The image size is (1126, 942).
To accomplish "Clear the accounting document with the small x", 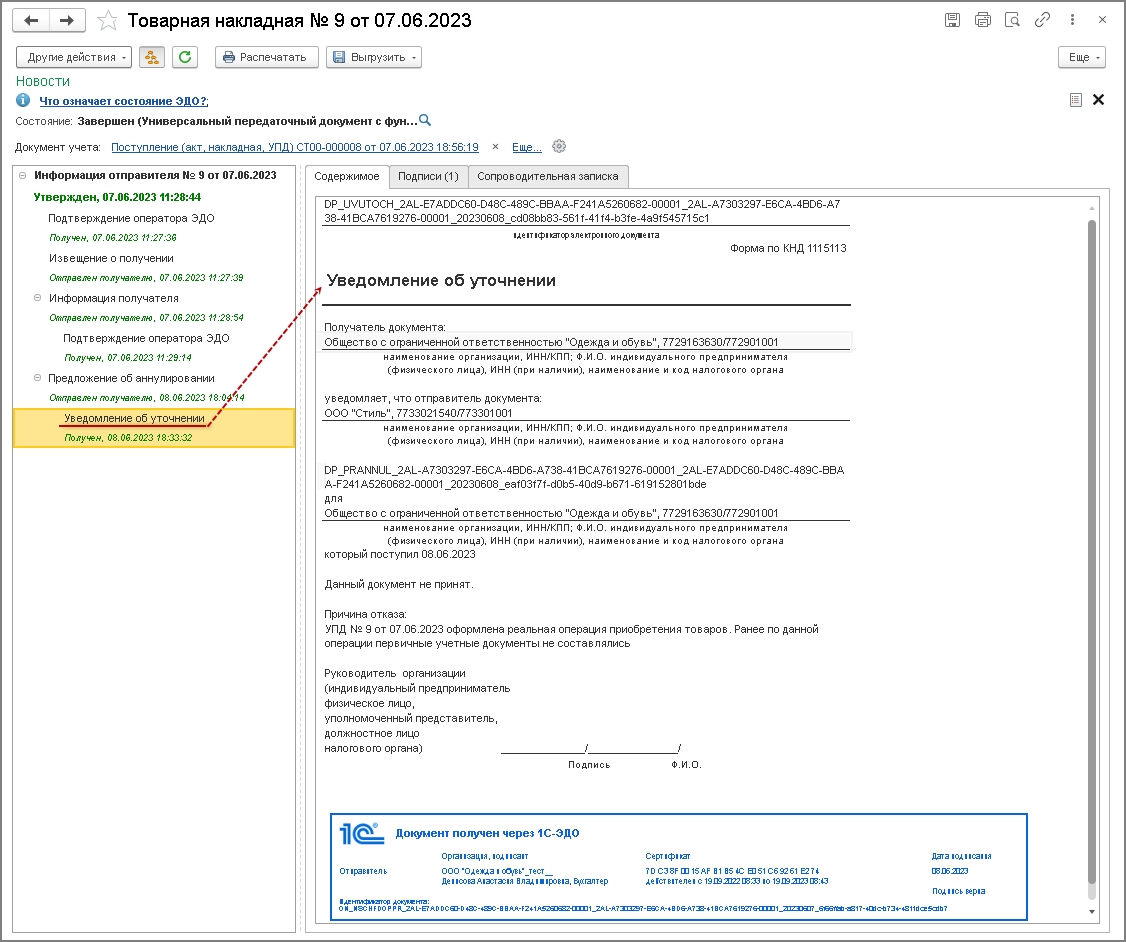I will pos(495,146).
